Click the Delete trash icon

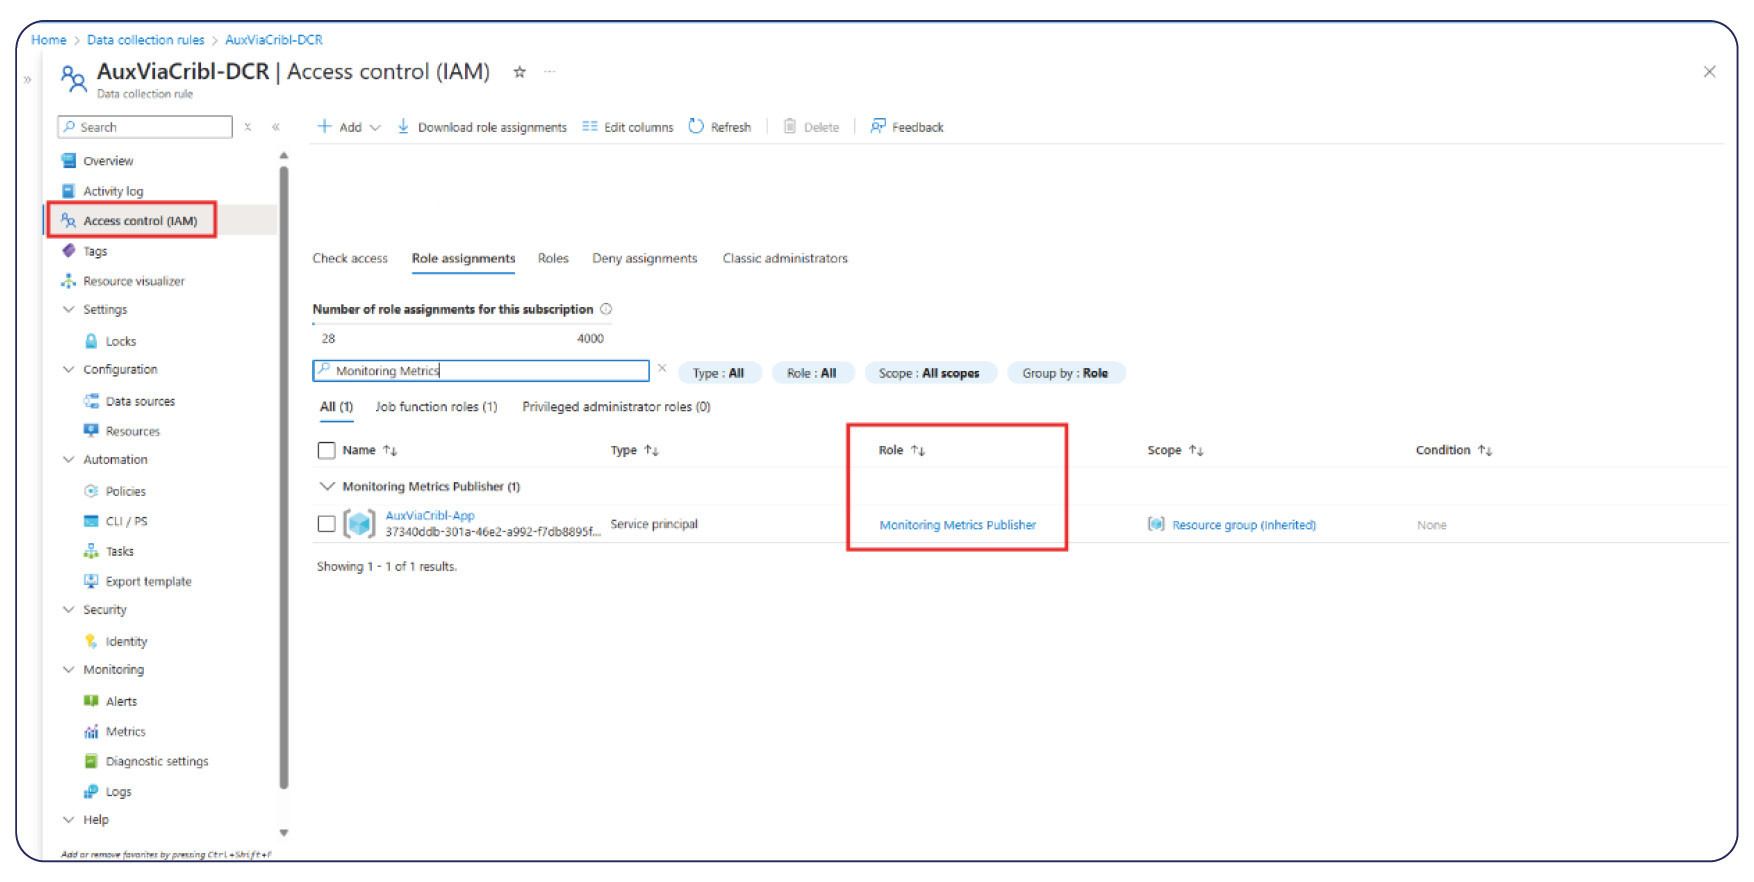coord(789,126)
